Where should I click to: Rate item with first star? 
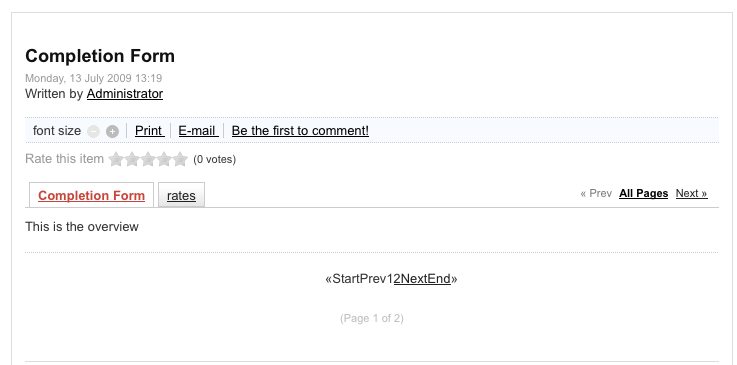pyautogui.click(x=116, y=159)
